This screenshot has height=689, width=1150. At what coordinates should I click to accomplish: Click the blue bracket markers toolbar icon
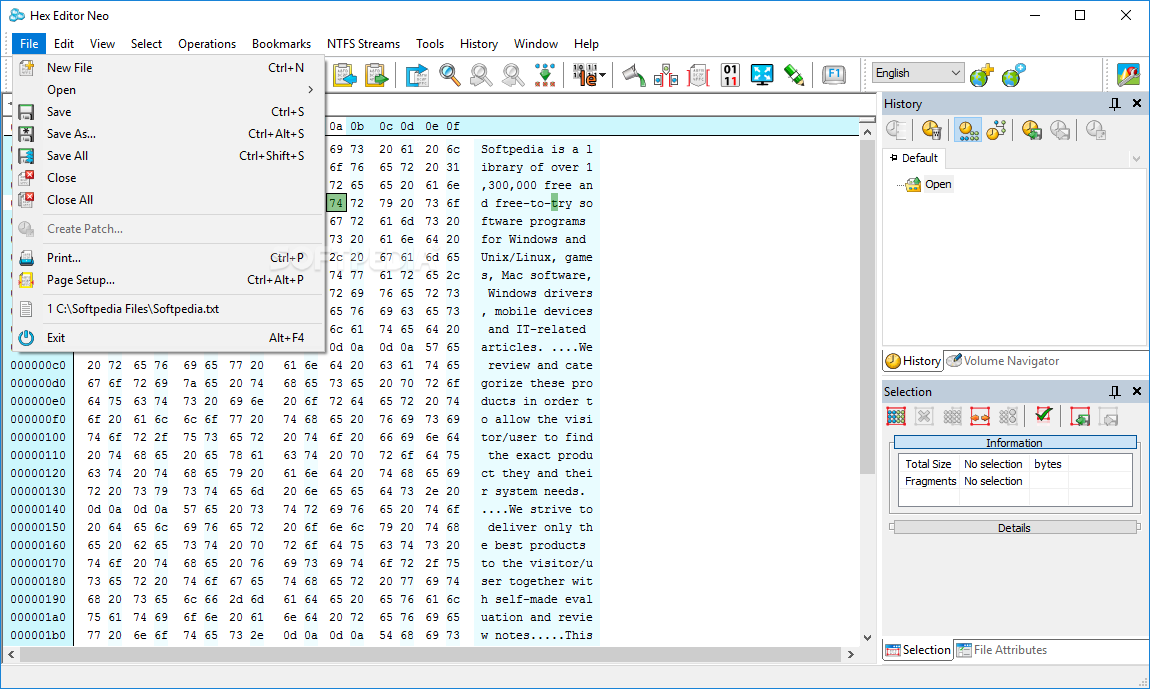click(x=666, y=75)
